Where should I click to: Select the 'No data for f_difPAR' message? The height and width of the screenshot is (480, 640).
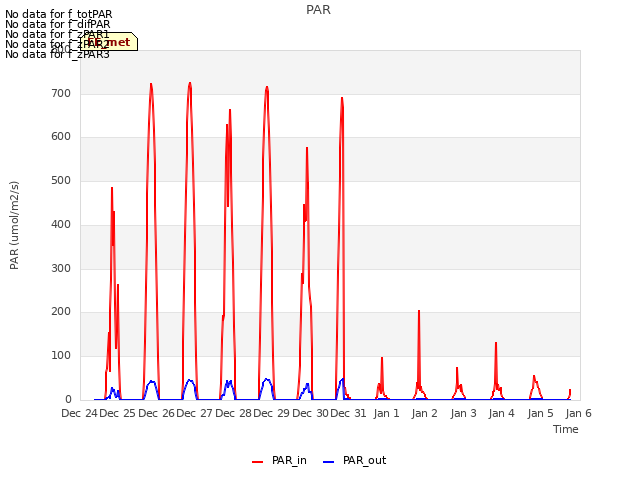pyautogui.click(x=58, y=24)
